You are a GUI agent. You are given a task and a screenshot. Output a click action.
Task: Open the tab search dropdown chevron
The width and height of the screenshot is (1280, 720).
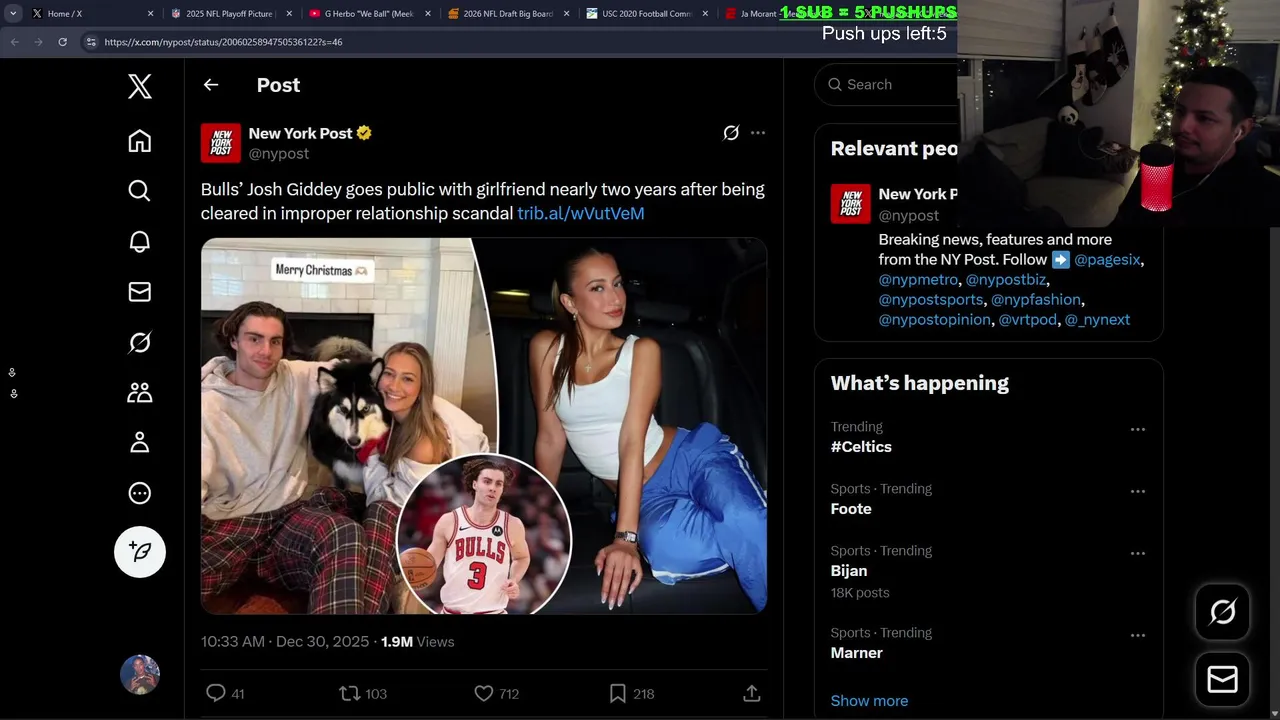pyautogui.click(x=13, y=14)
